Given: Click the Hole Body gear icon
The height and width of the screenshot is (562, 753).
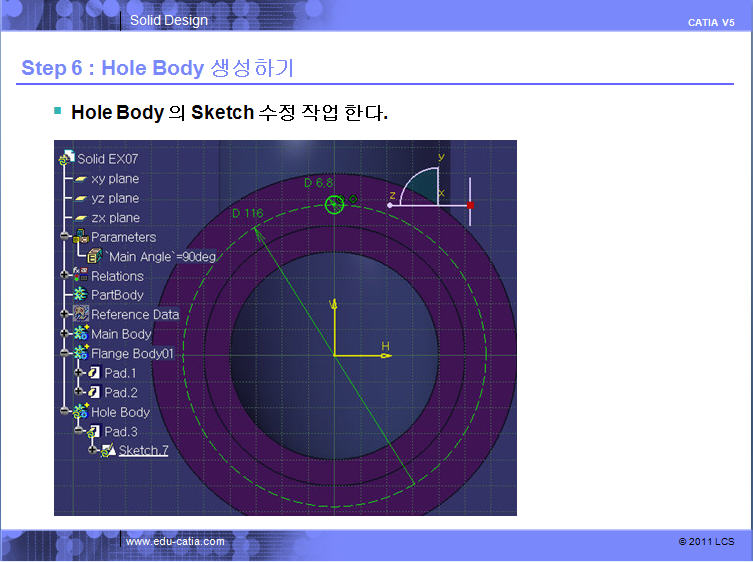Looking at the screenshot, I should point(81,411).
